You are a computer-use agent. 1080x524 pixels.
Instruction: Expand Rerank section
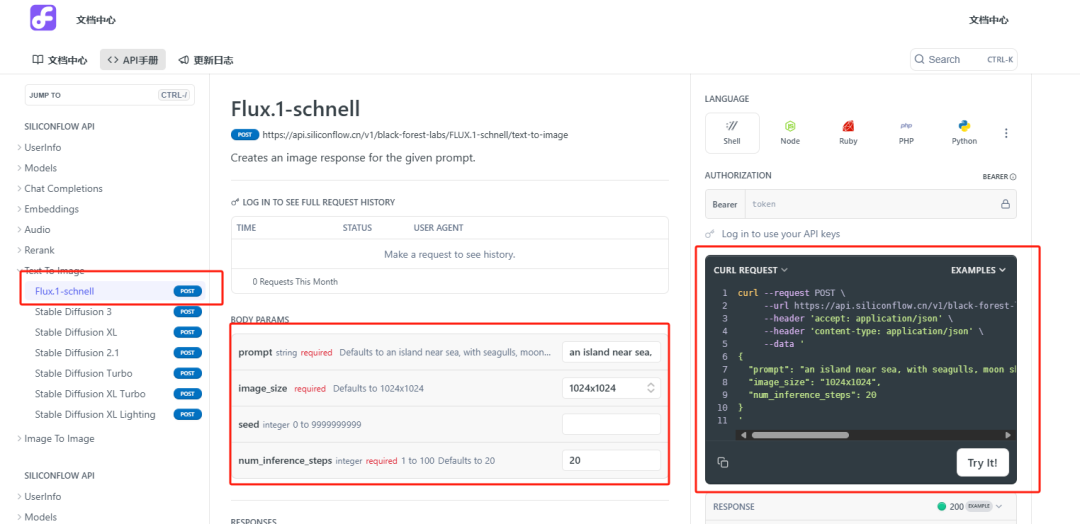pyautogui.click(x=39, y=251)
